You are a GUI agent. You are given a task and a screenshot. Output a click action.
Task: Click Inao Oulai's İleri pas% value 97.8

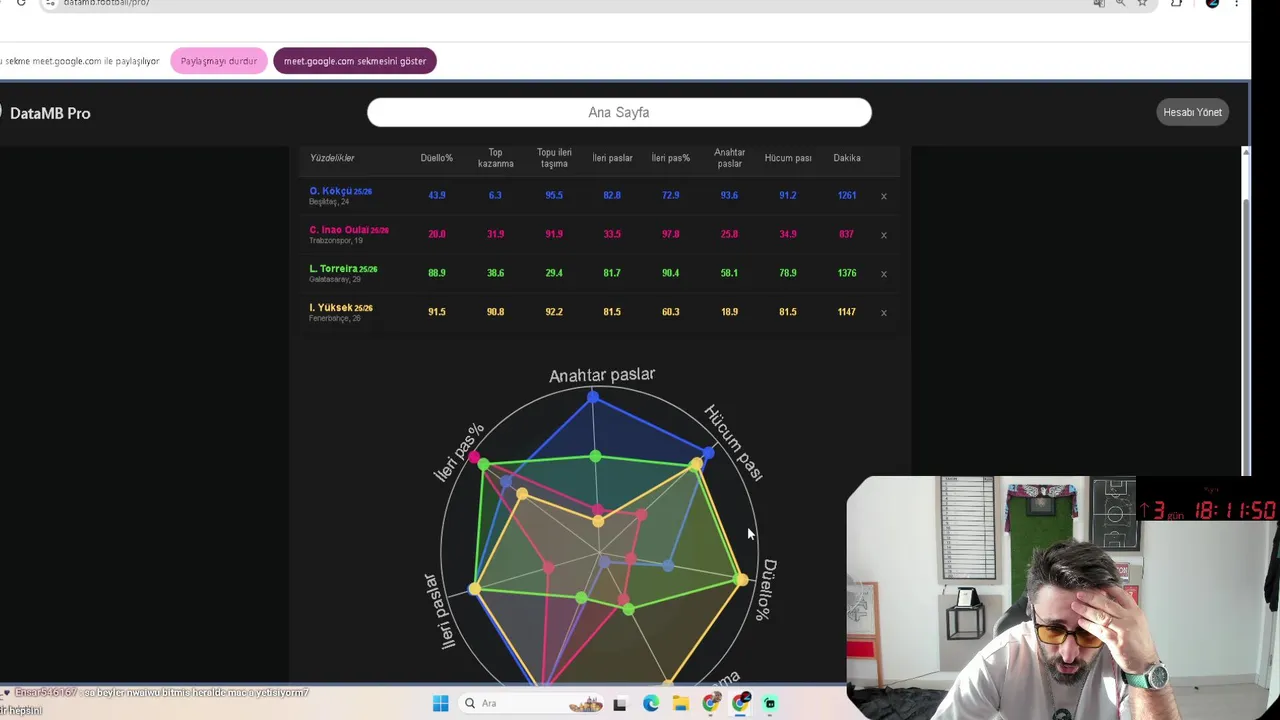pyautogui.click(x=670, y=235)
